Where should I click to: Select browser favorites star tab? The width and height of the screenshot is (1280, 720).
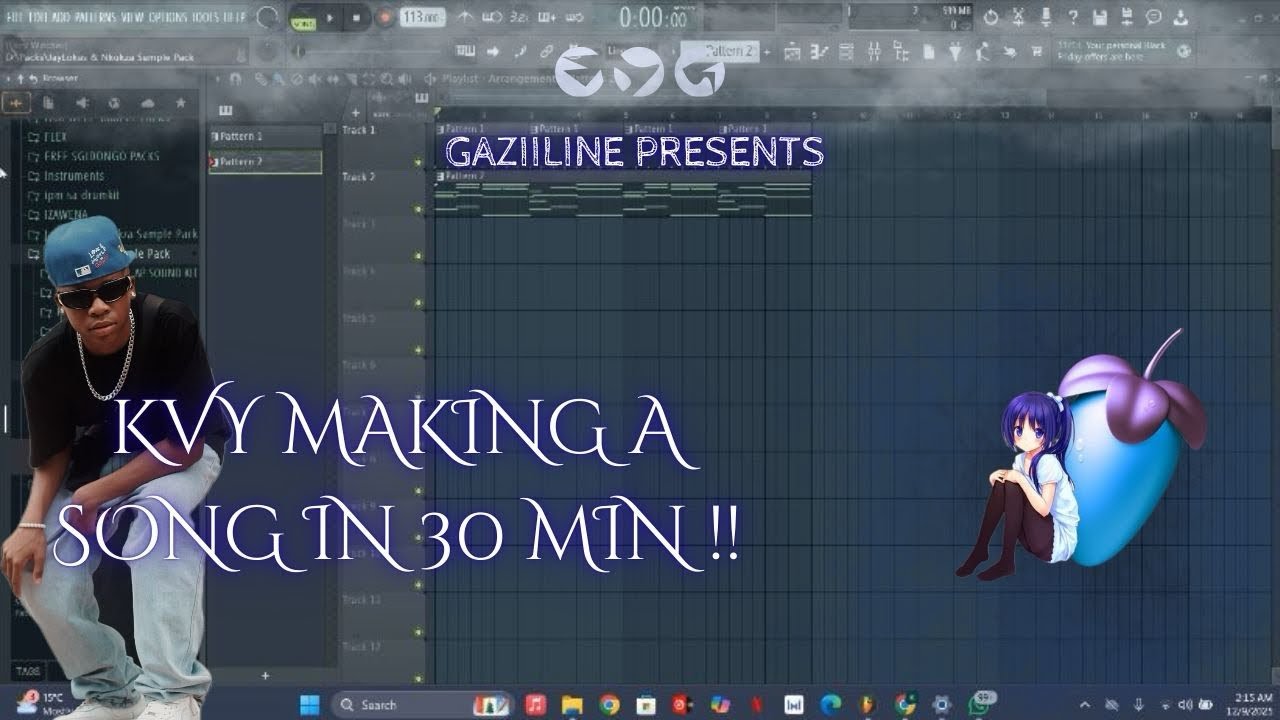[181, 103]
